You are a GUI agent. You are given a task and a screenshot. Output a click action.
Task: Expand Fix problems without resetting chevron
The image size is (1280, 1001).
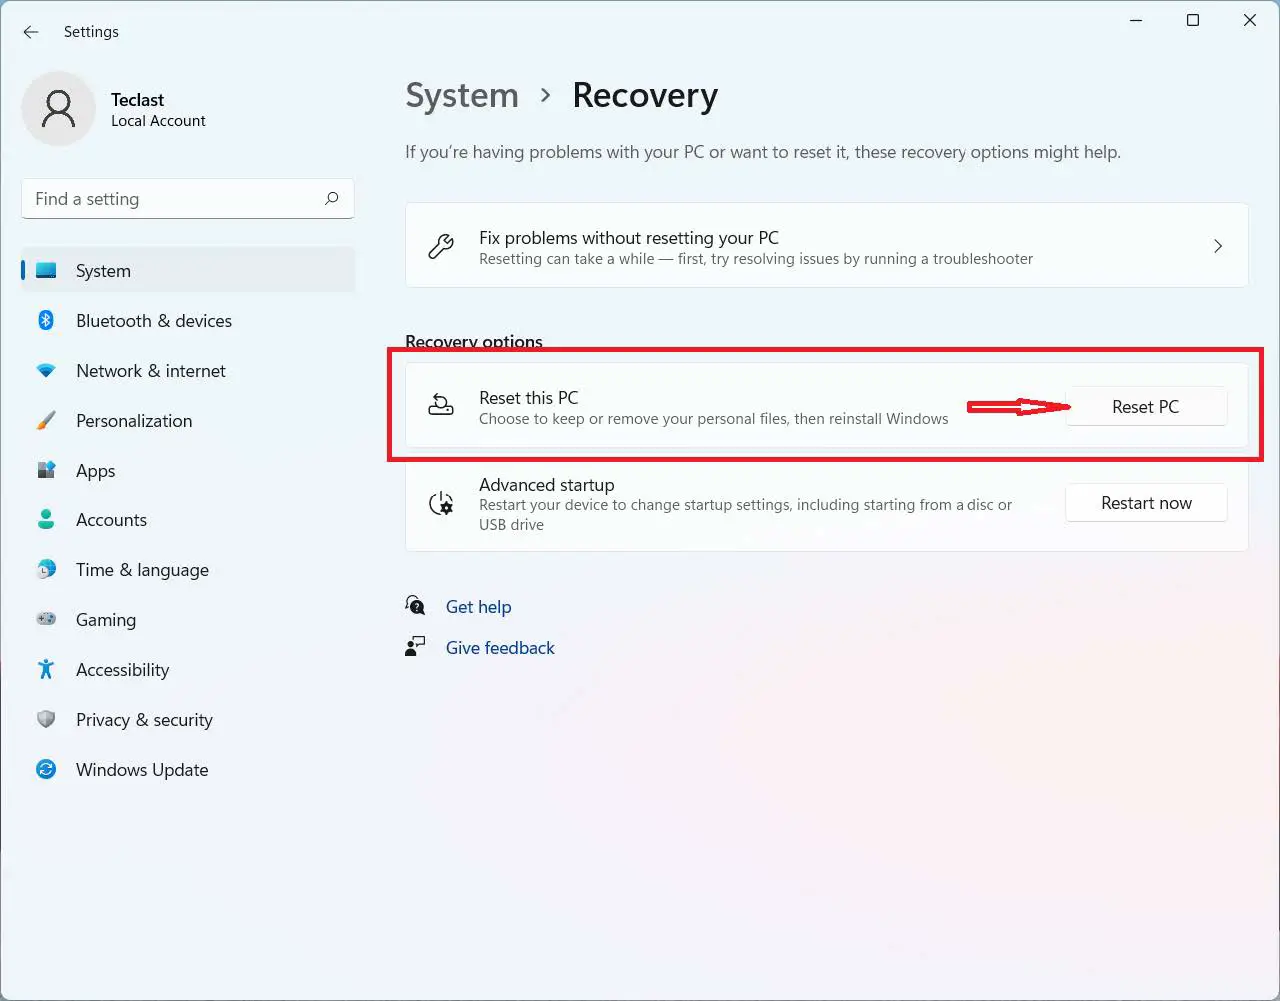[1217, 246]
